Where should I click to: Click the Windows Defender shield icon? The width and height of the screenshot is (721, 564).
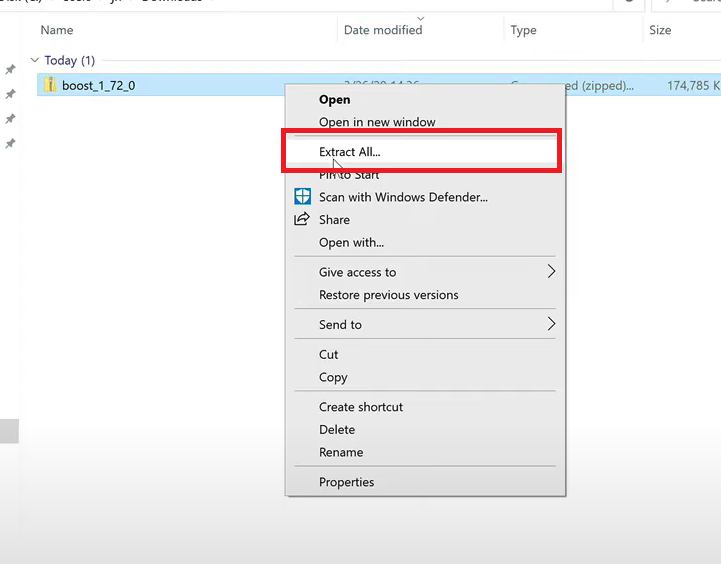(x=302, y=196)
